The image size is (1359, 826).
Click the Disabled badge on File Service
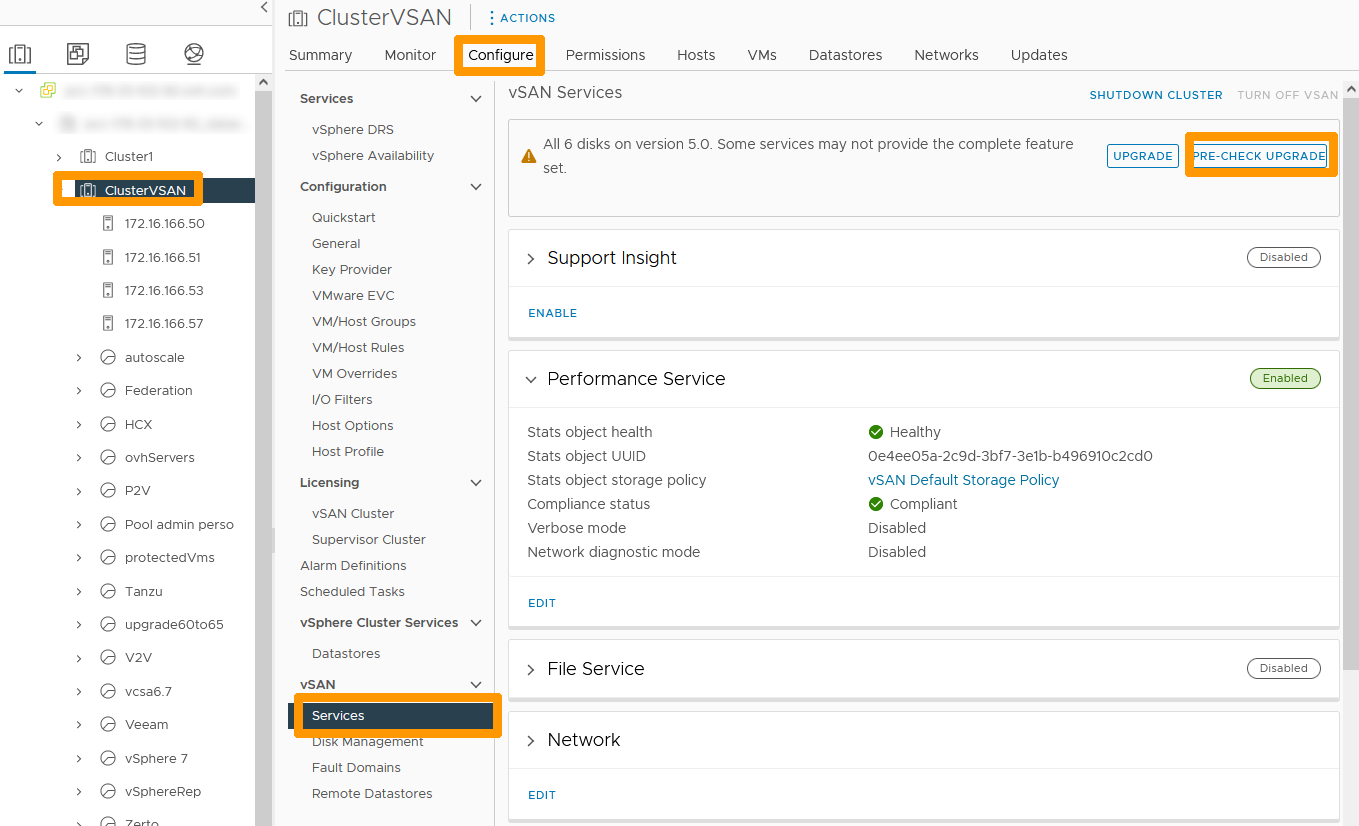1283,668
